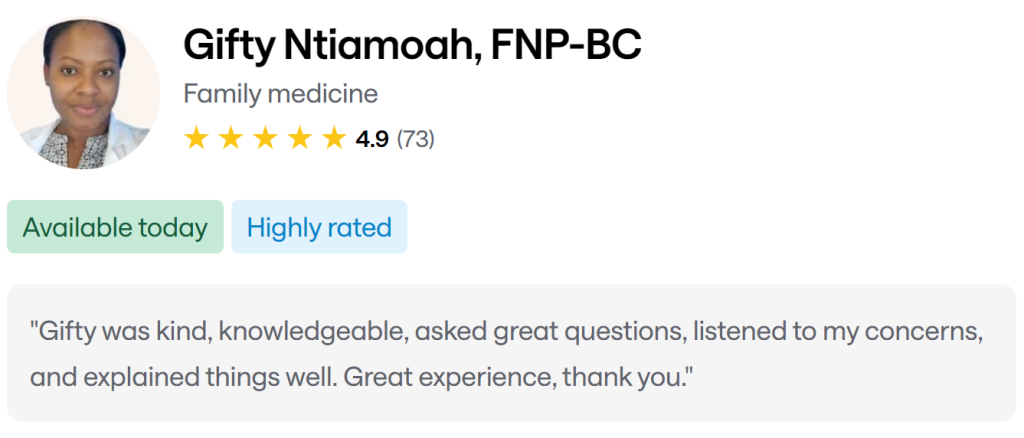
Task: Select the fifth rating star
Action: [333, 138]
